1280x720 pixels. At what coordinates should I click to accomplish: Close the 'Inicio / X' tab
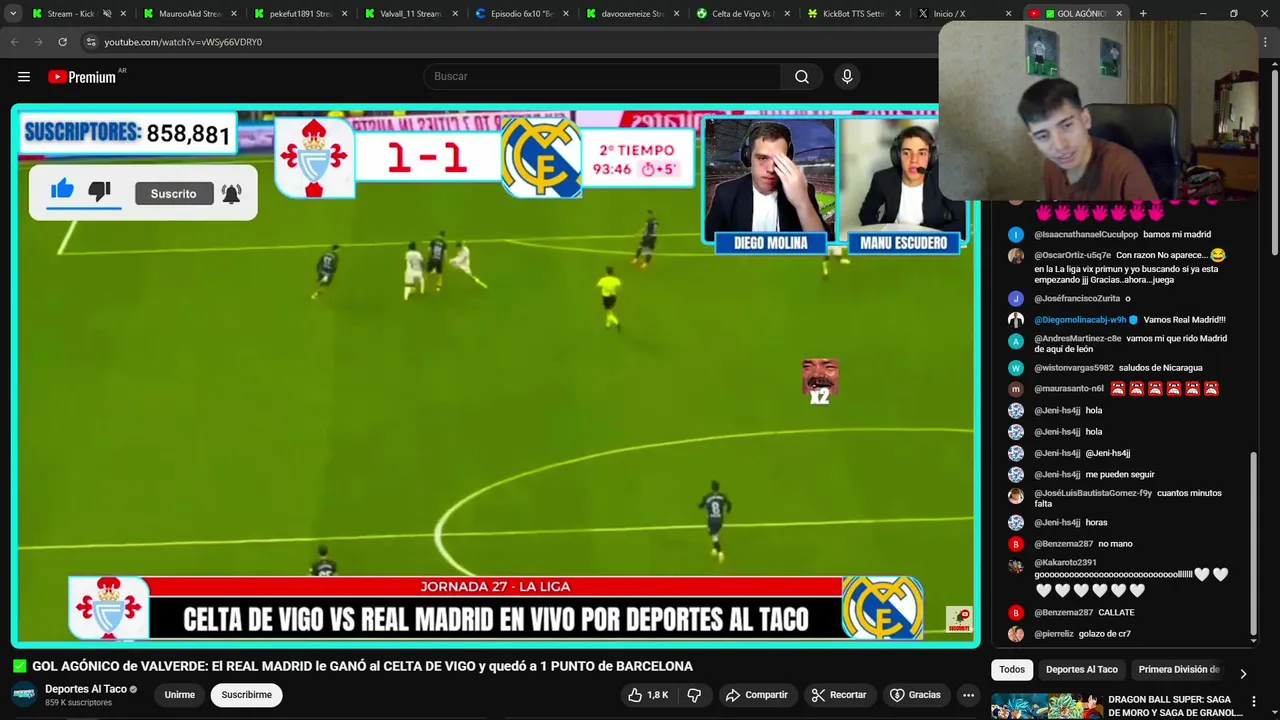coord(1009,14)
